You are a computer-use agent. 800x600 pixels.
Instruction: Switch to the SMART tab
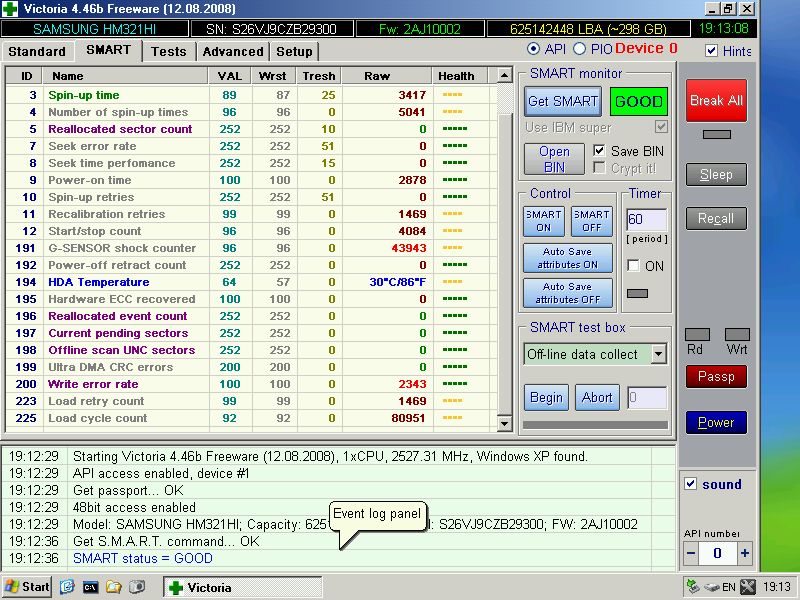point(108,50)
